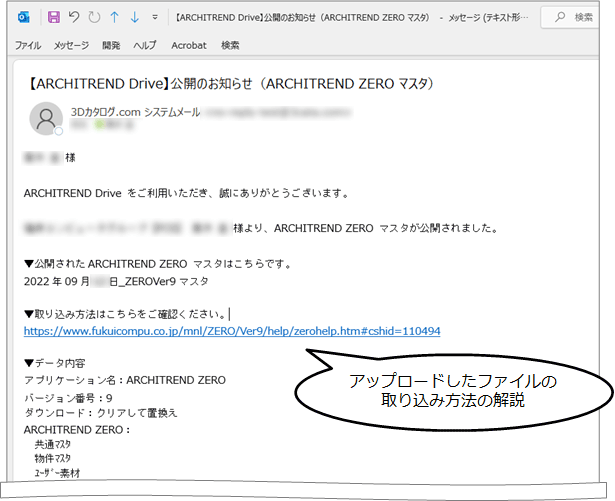Click the Outlook app icon in title bar
Viewport: 615px width, 501px height.
pyautogui.click(x=24, y=17)
